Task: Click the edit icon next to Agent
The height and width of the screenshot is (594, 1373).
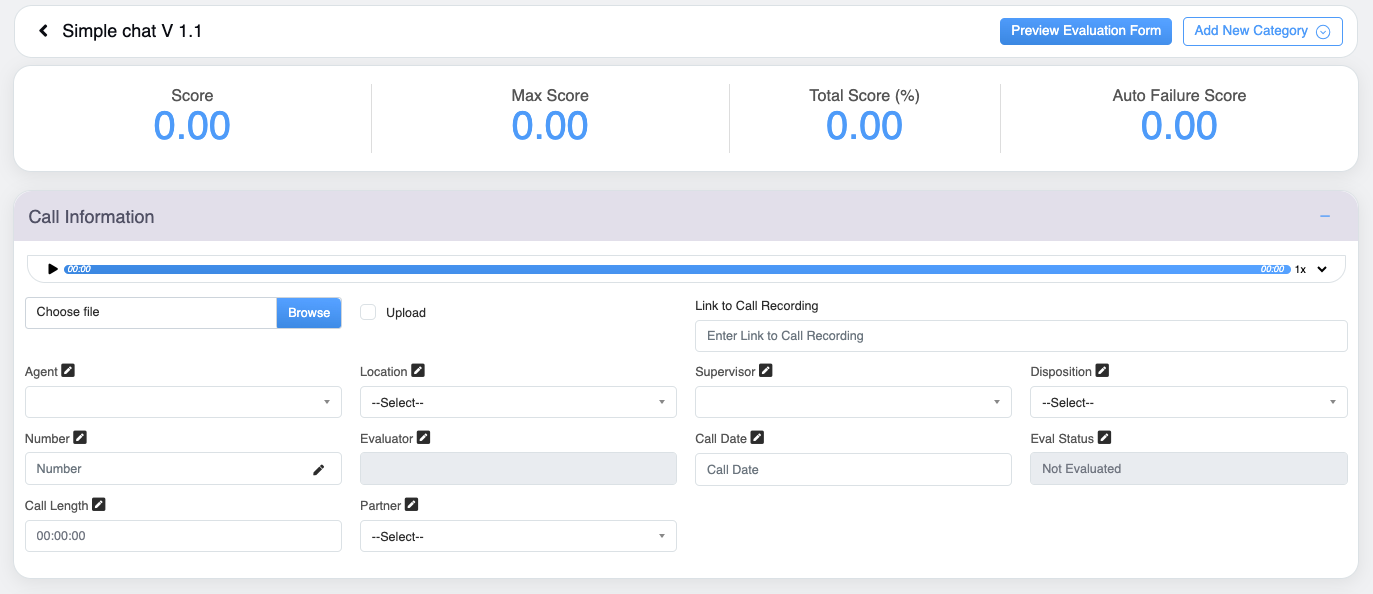Action: point(68,371)
